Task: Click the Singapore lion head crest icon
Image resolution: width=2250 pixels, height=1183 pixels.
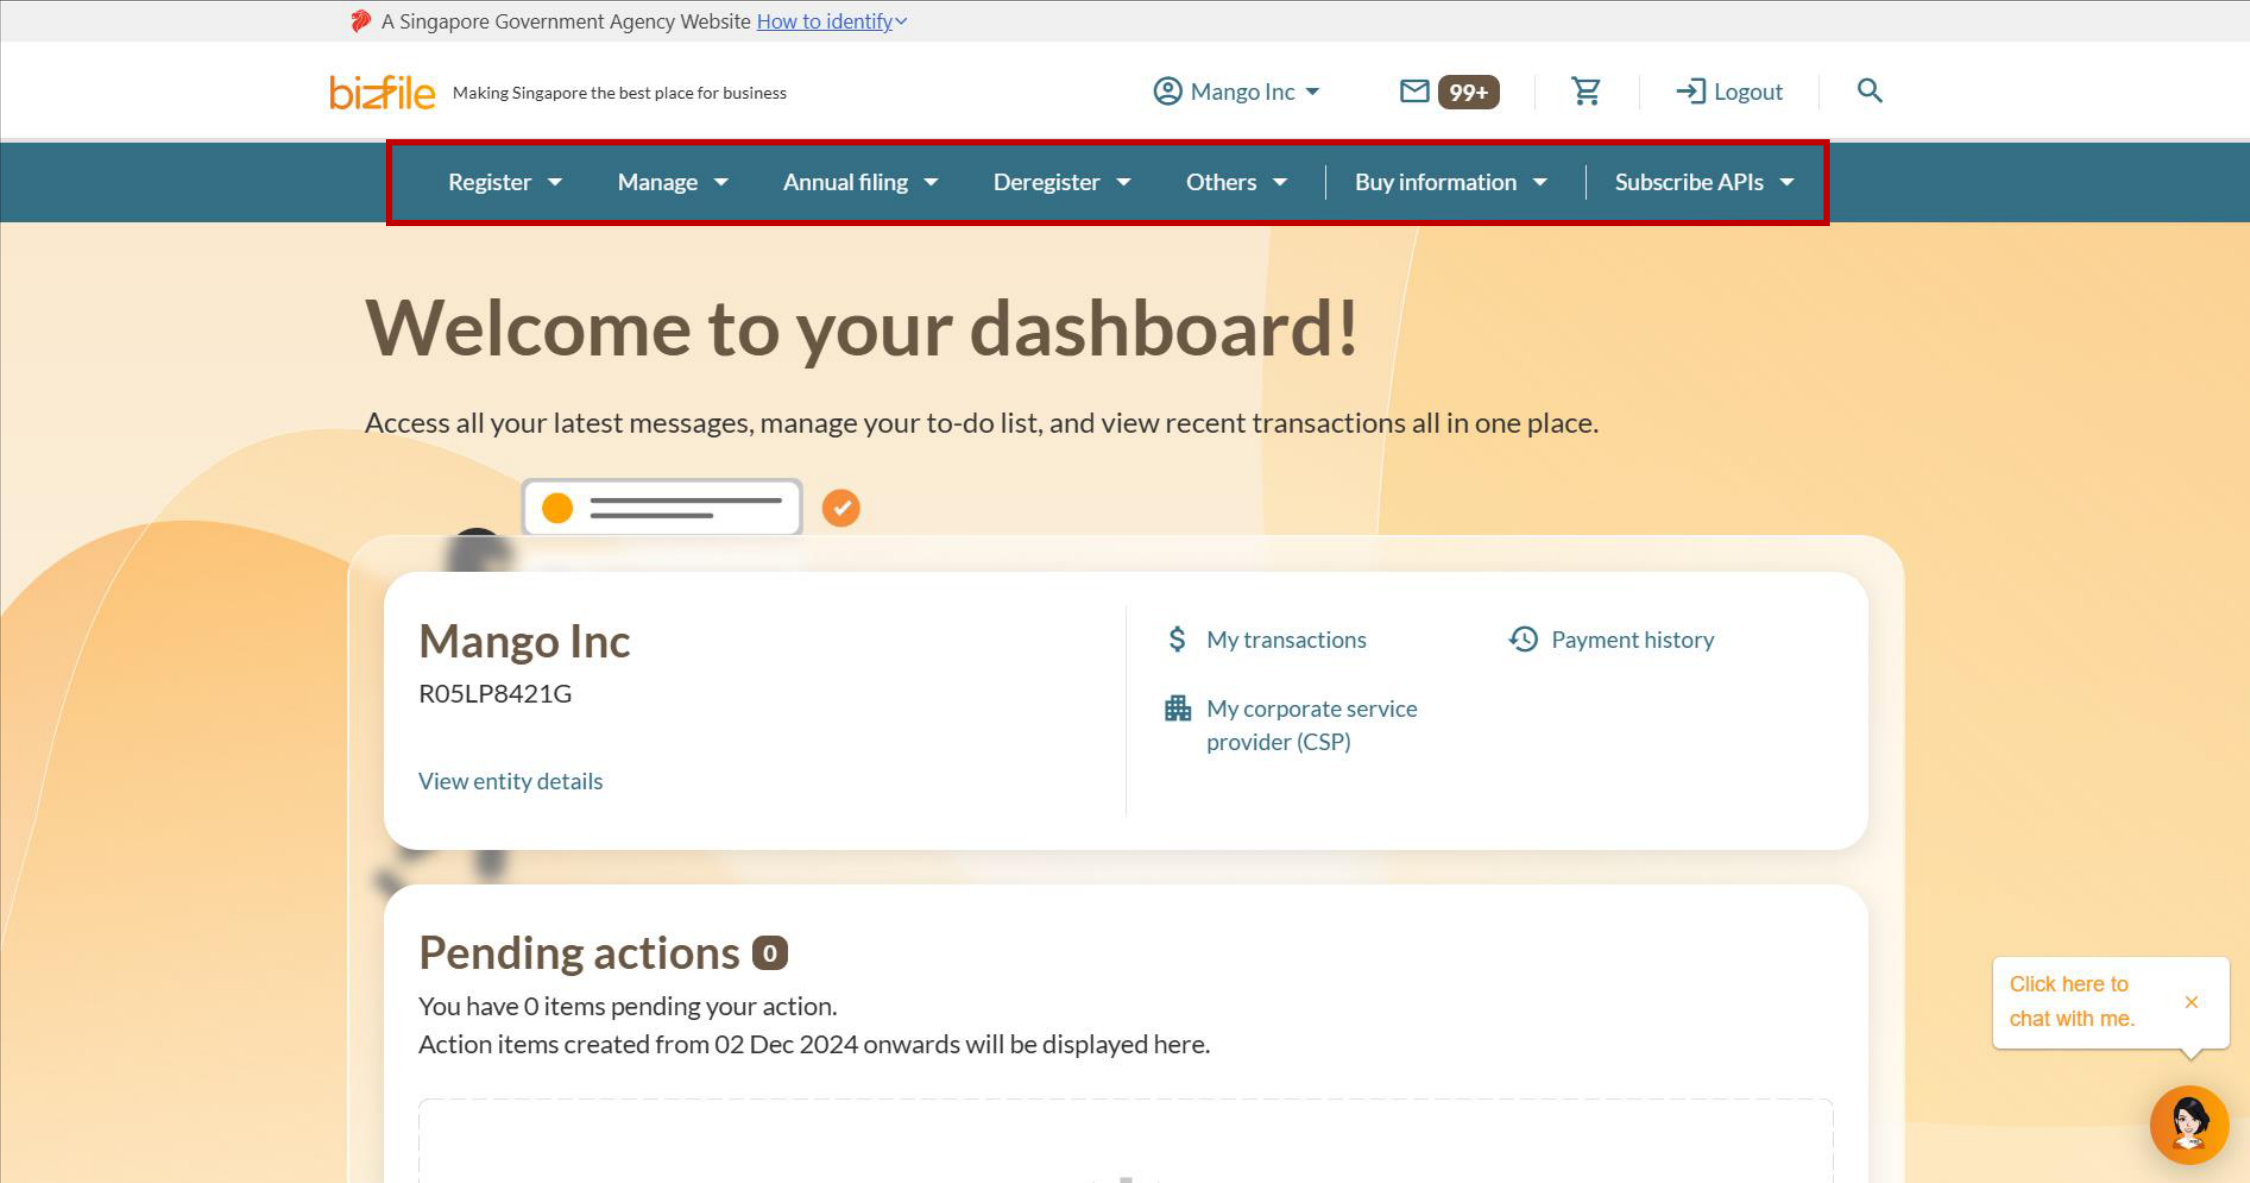Action: click(x=361, y=21)
